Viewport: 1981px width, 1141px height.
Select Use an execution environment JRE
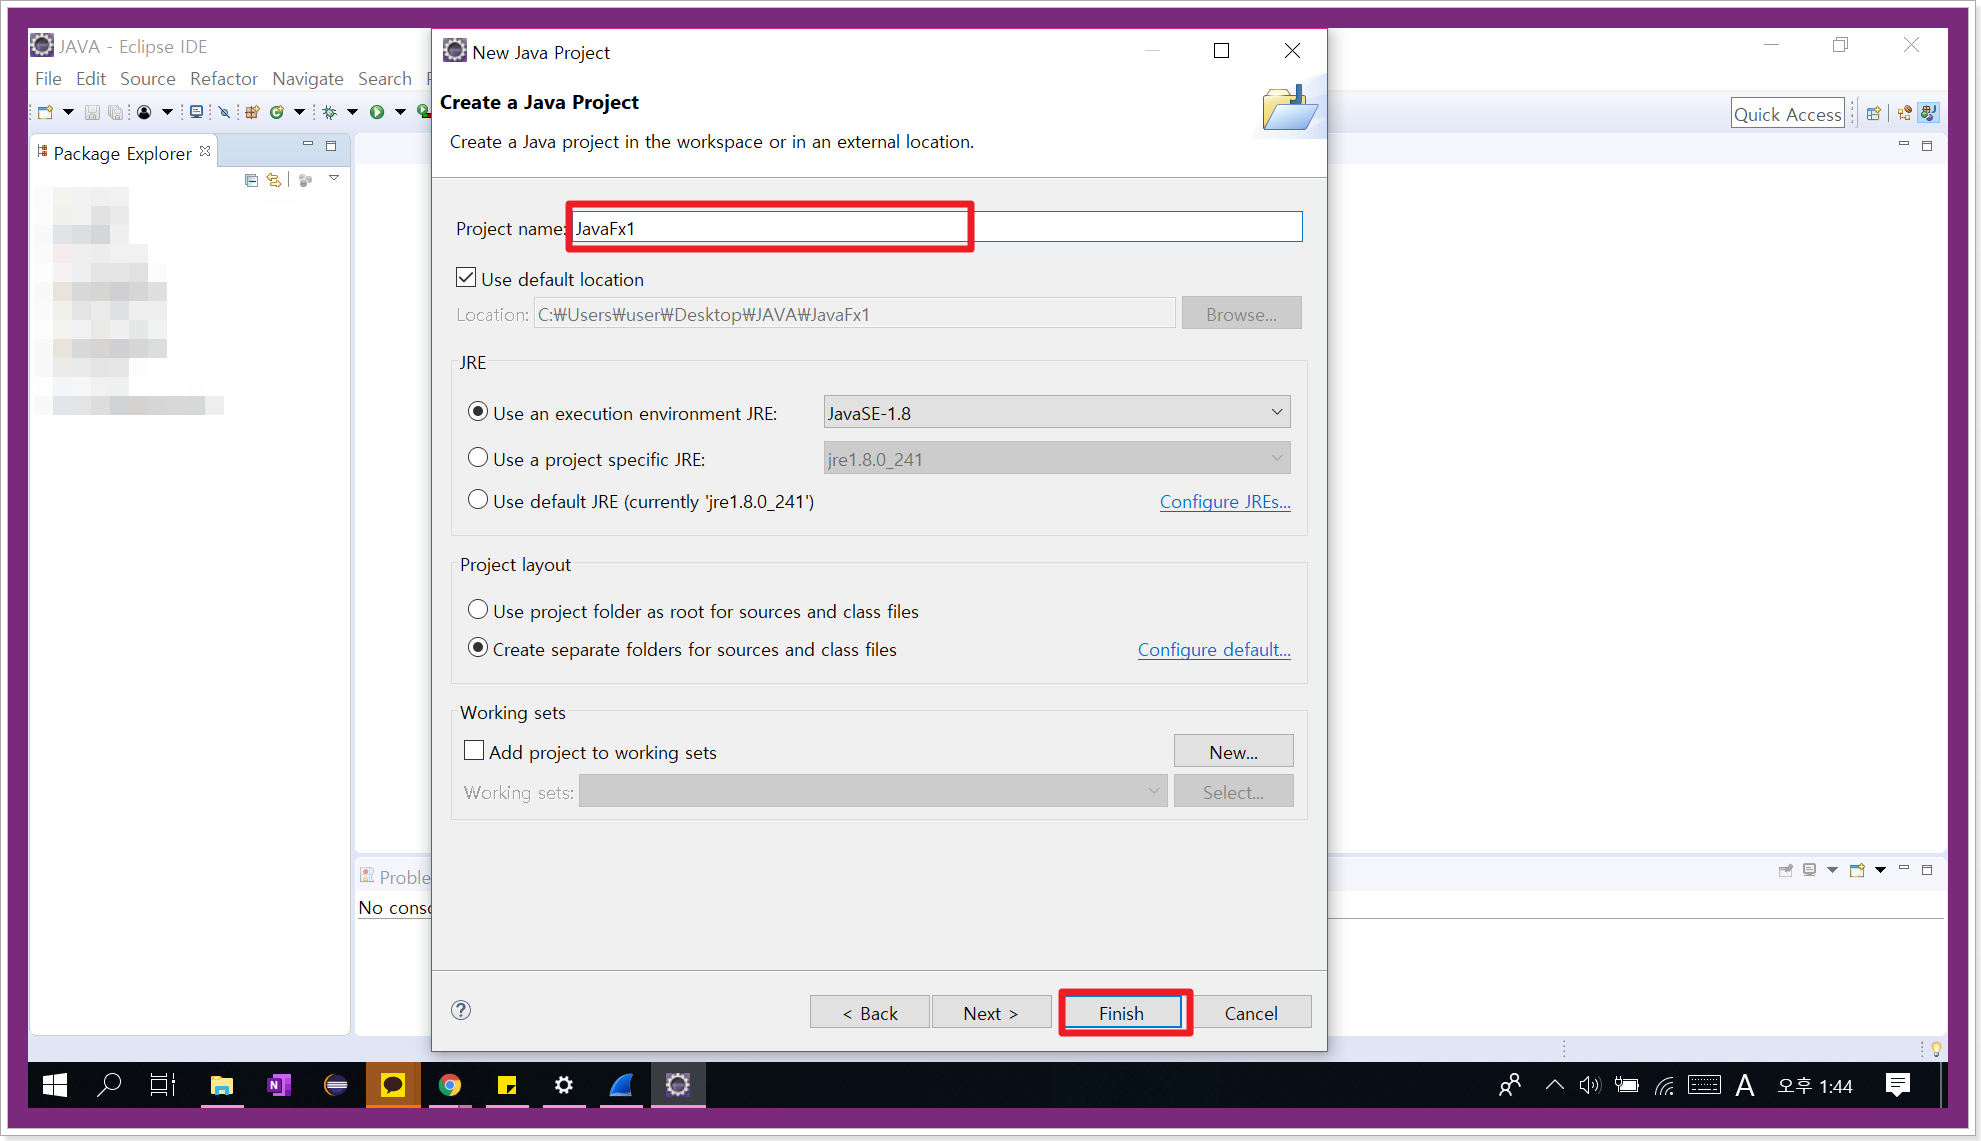point(478,412)
